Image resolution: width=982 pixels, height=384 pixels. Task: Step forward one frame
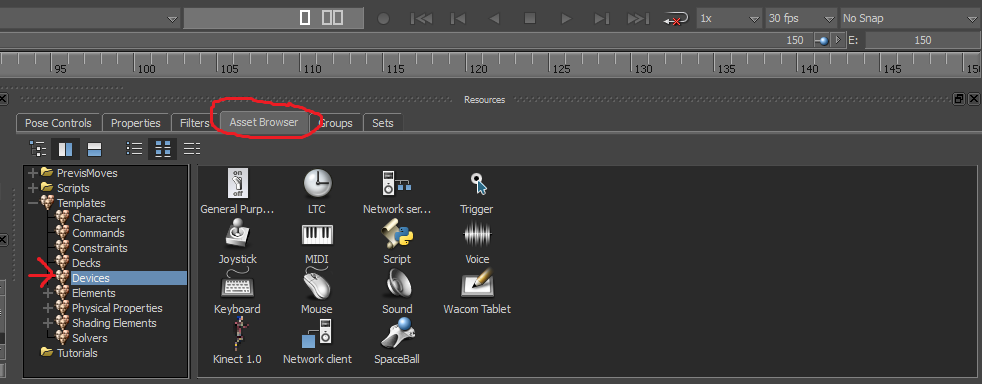pos(602,19)
